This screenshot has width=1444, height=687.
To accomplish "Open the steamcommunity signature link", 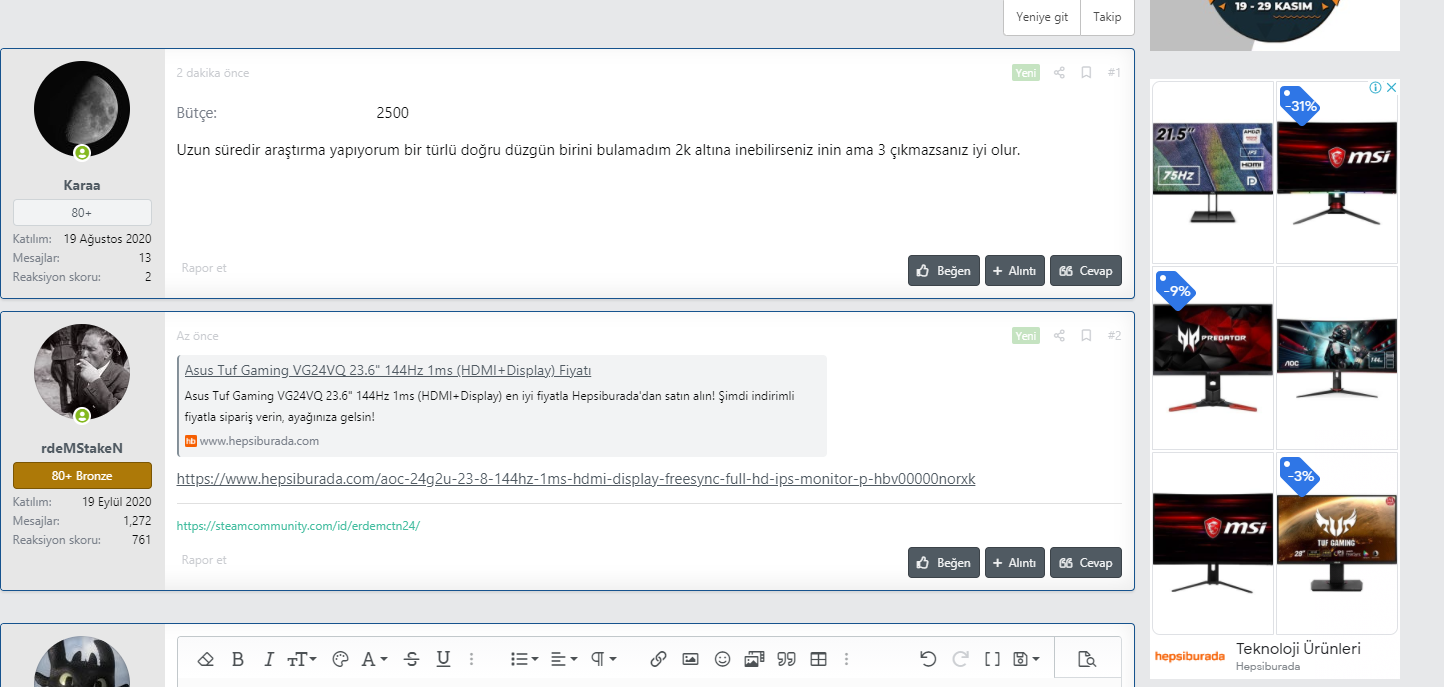I will (x=298, y=525).
